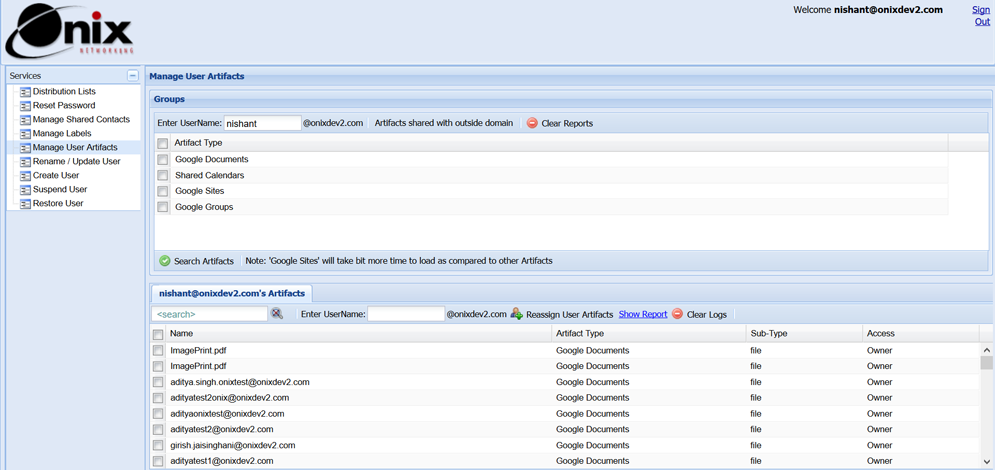This screenshot has width=995, height=470.
Task: Click the green Search Artifacts checkmark icon
Action: [x=164, y=261]
